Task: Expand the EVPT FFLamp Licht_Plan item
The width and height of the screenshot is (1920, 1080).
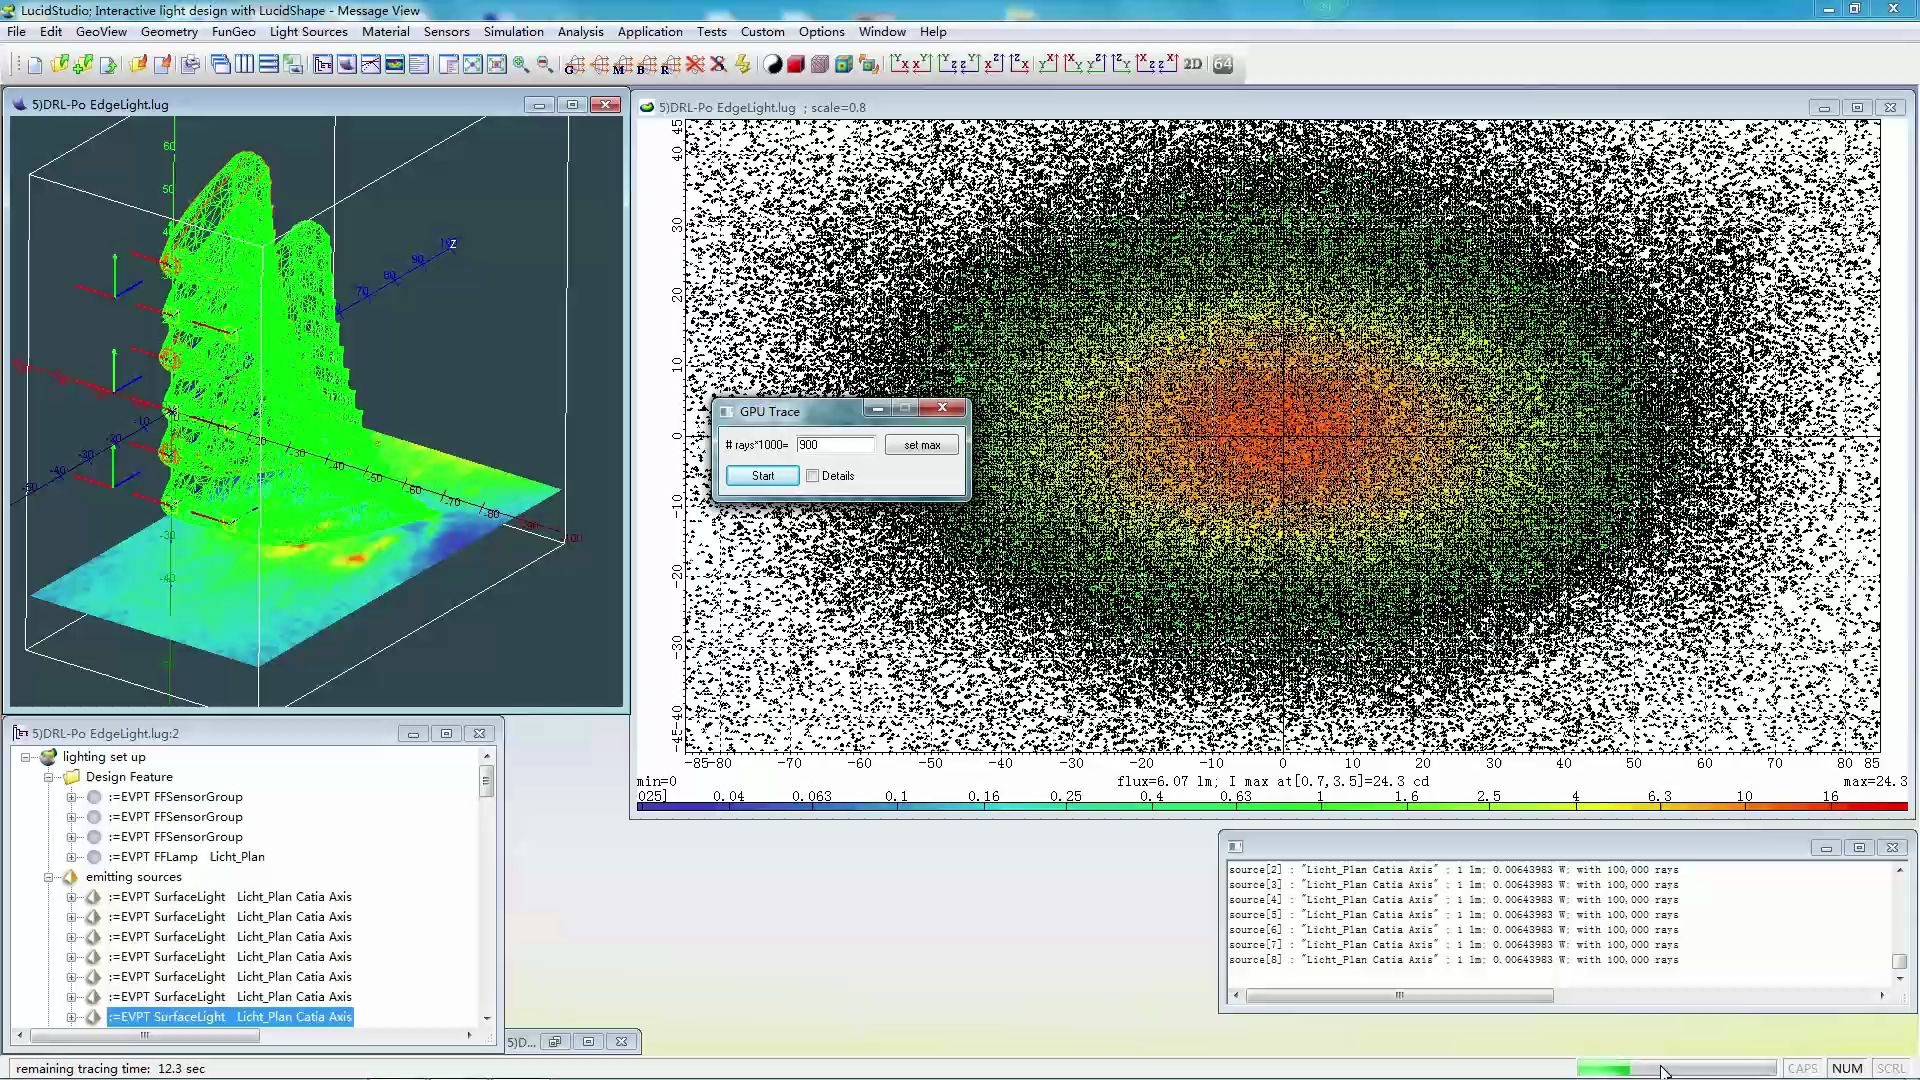Action: [x=71, y=857]
